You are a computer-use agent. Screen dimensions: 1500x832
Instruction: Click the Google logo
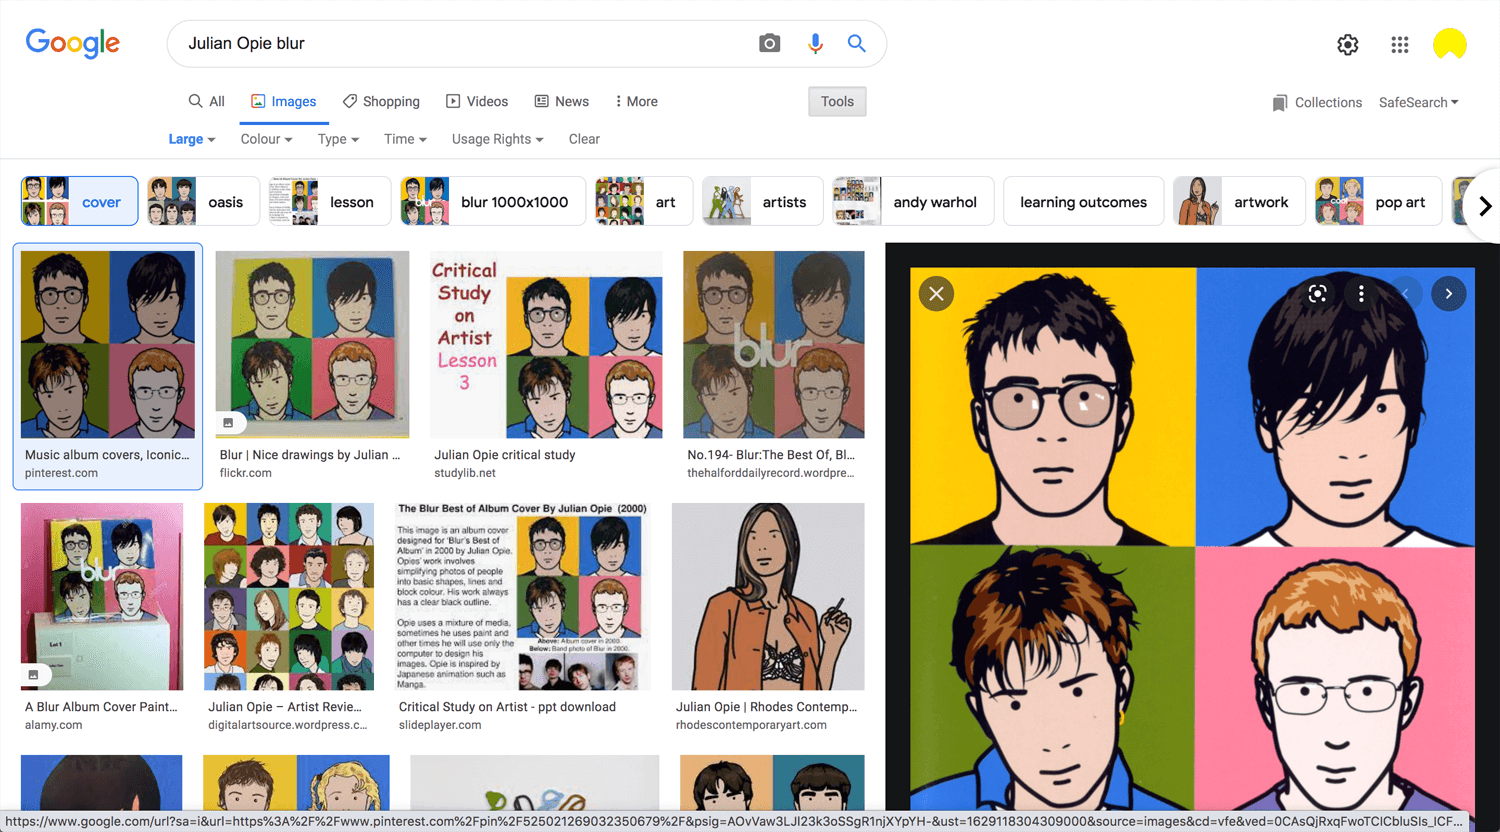coord(73,43)
